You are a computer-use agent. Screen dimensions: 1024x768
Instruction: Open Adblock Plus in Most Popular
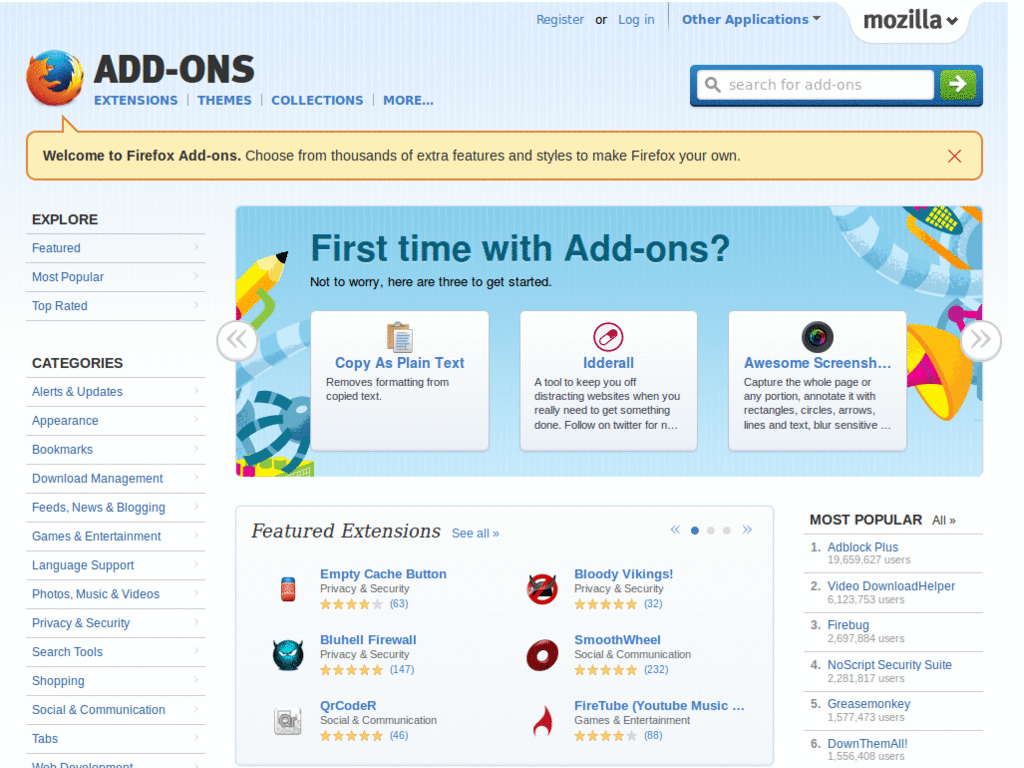click(862, 547)
